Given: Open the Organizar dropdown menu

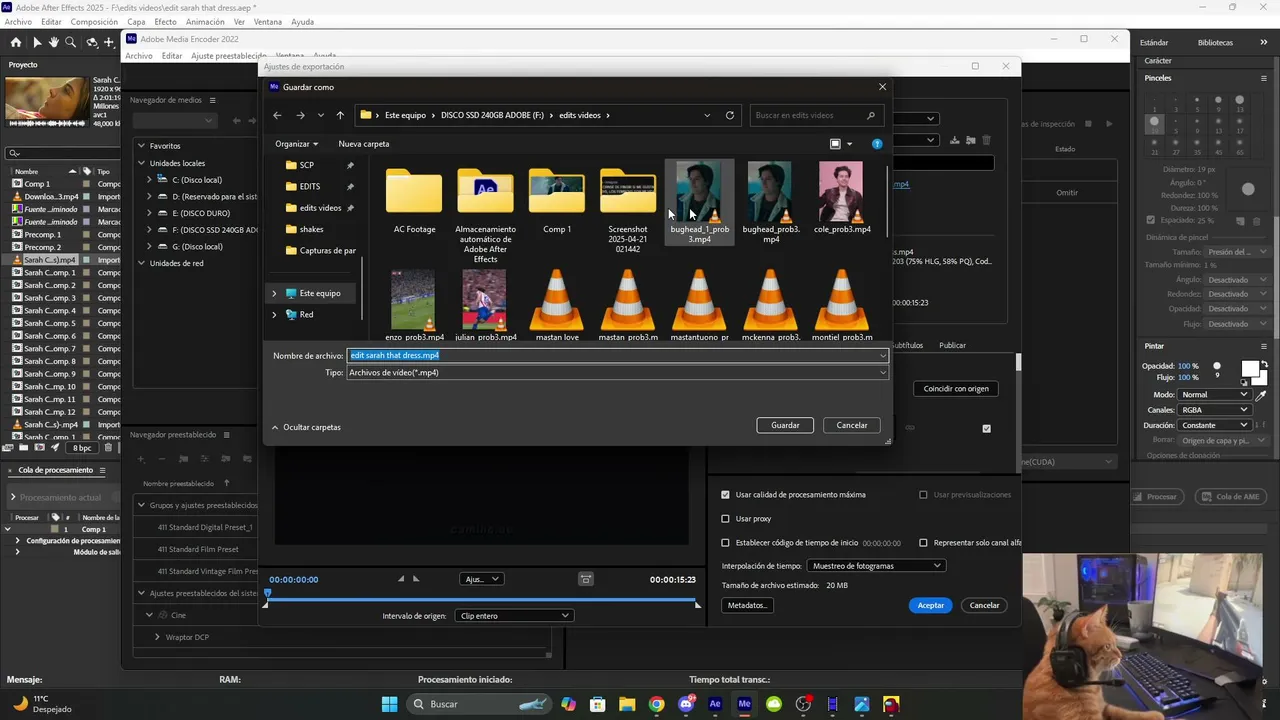Looking at the screenshot, I should [x=297, y=144].
